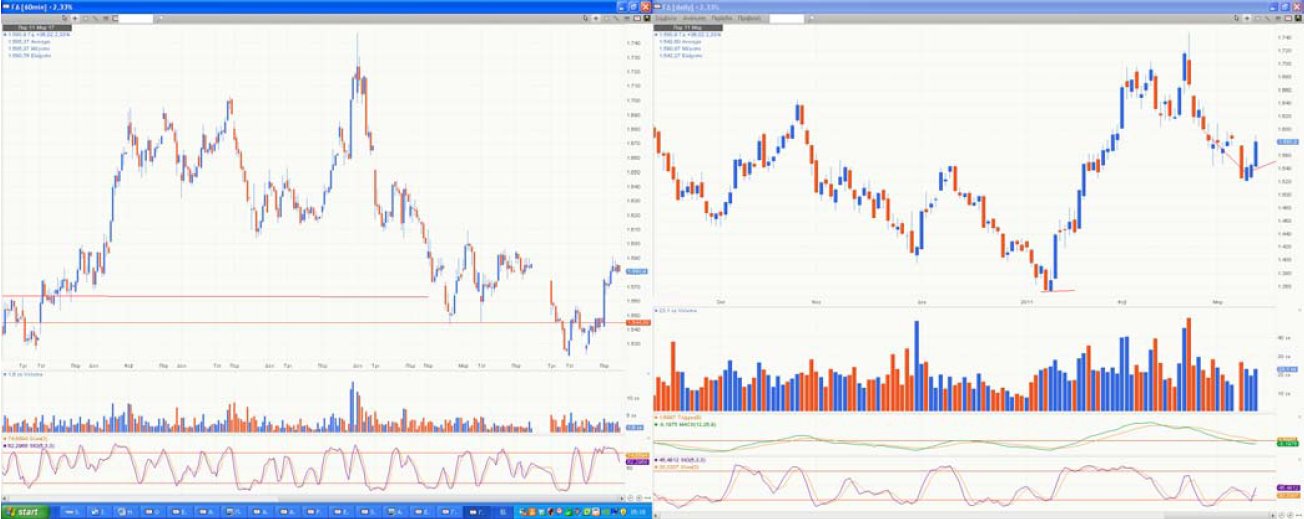
Task: Collapse the price legend in the daily chart
Action: point(655,34)
